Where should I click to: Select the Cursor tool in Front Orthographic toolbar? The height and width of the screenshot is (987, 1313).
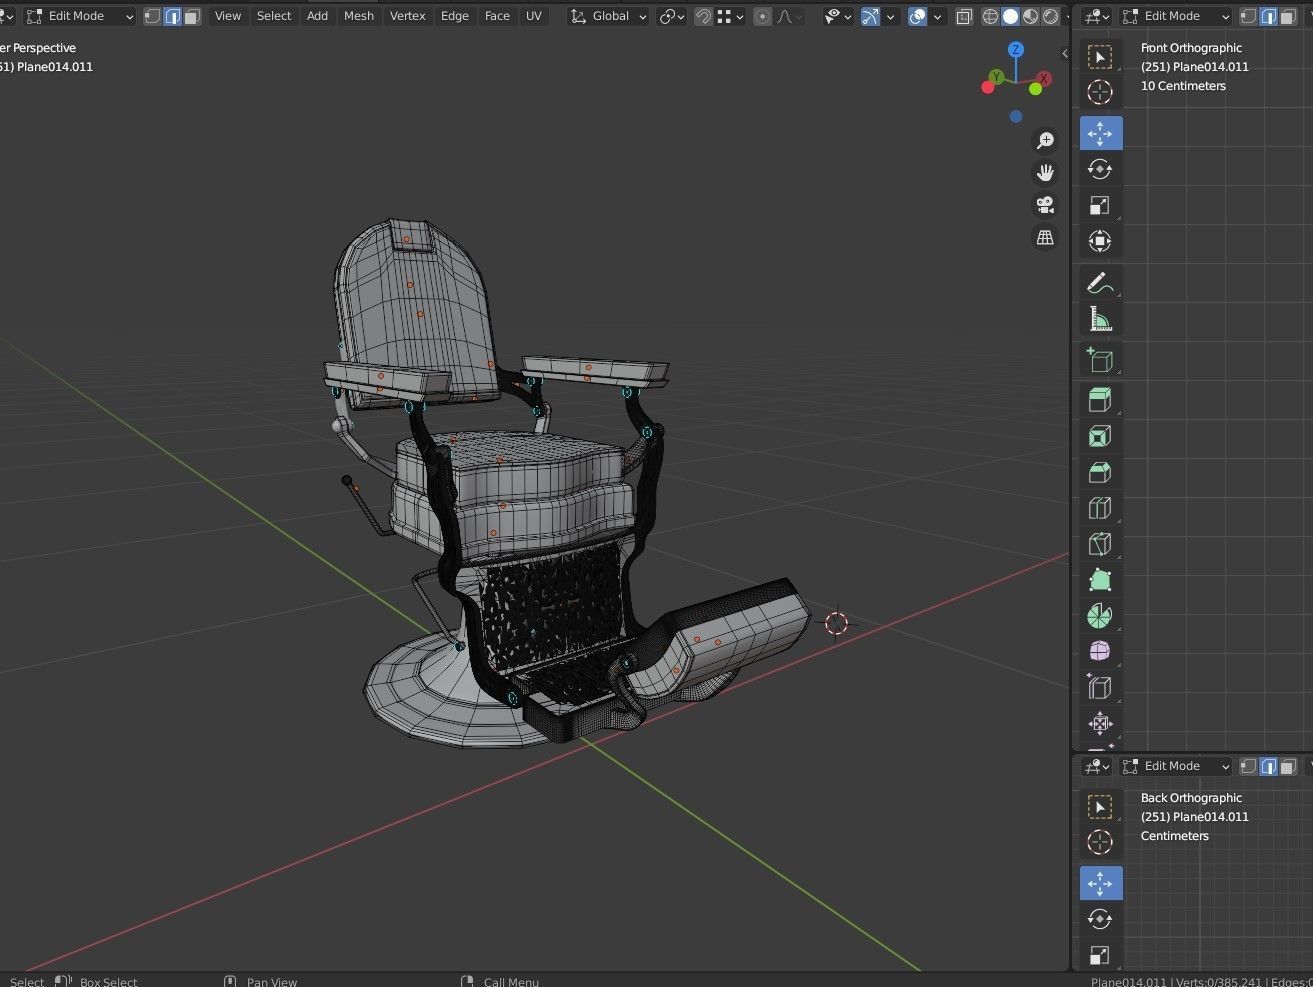(1100, 93)
